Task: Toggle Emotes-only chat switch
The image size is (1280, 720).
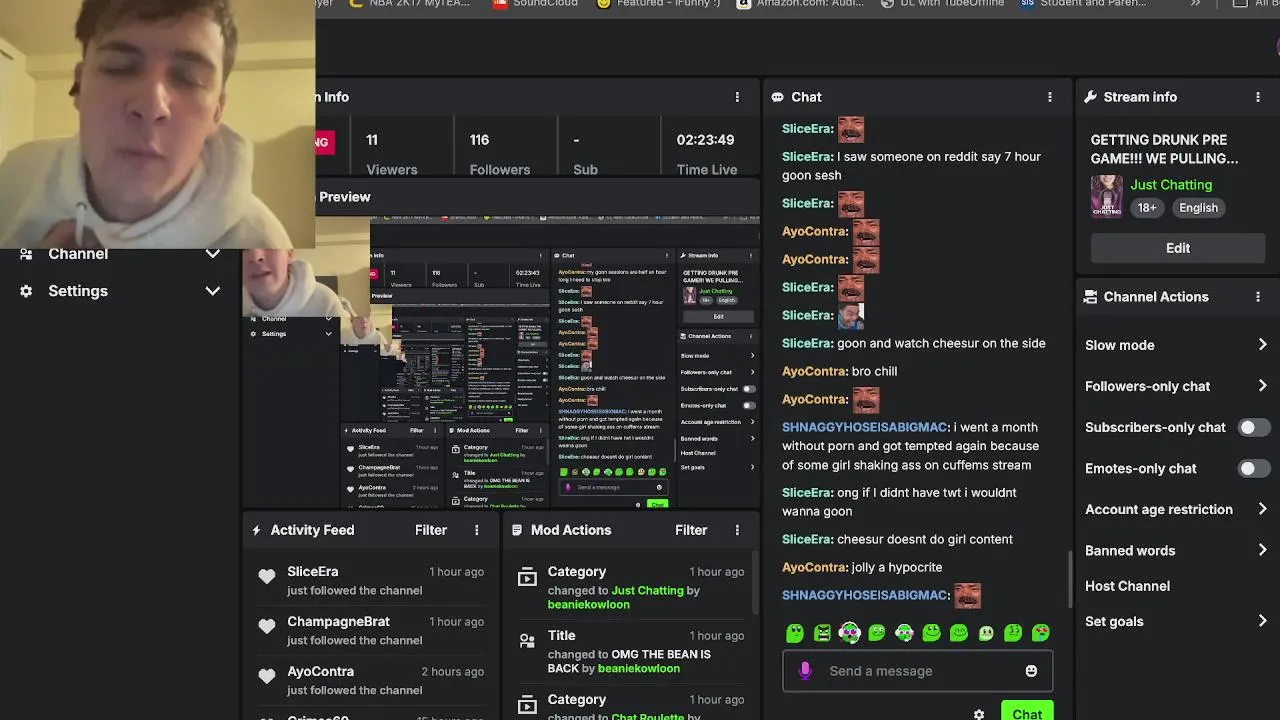Action: pos(1253,468)
